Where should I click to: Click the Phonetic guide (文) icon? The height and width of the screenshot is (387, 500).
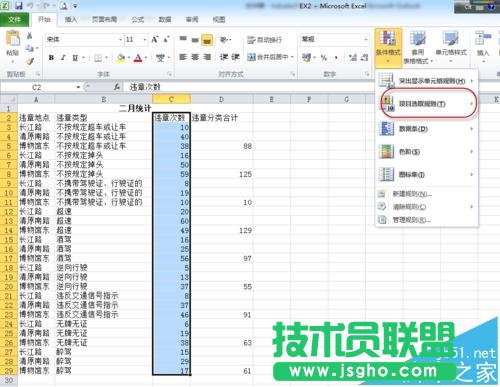point(160,58)
